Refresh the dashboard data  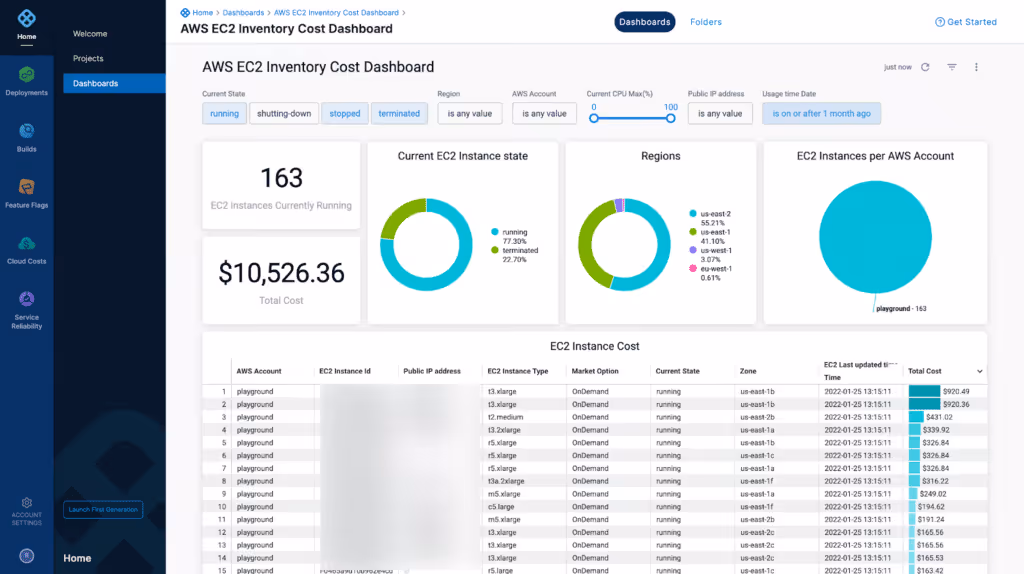click(x=925, y=67)
